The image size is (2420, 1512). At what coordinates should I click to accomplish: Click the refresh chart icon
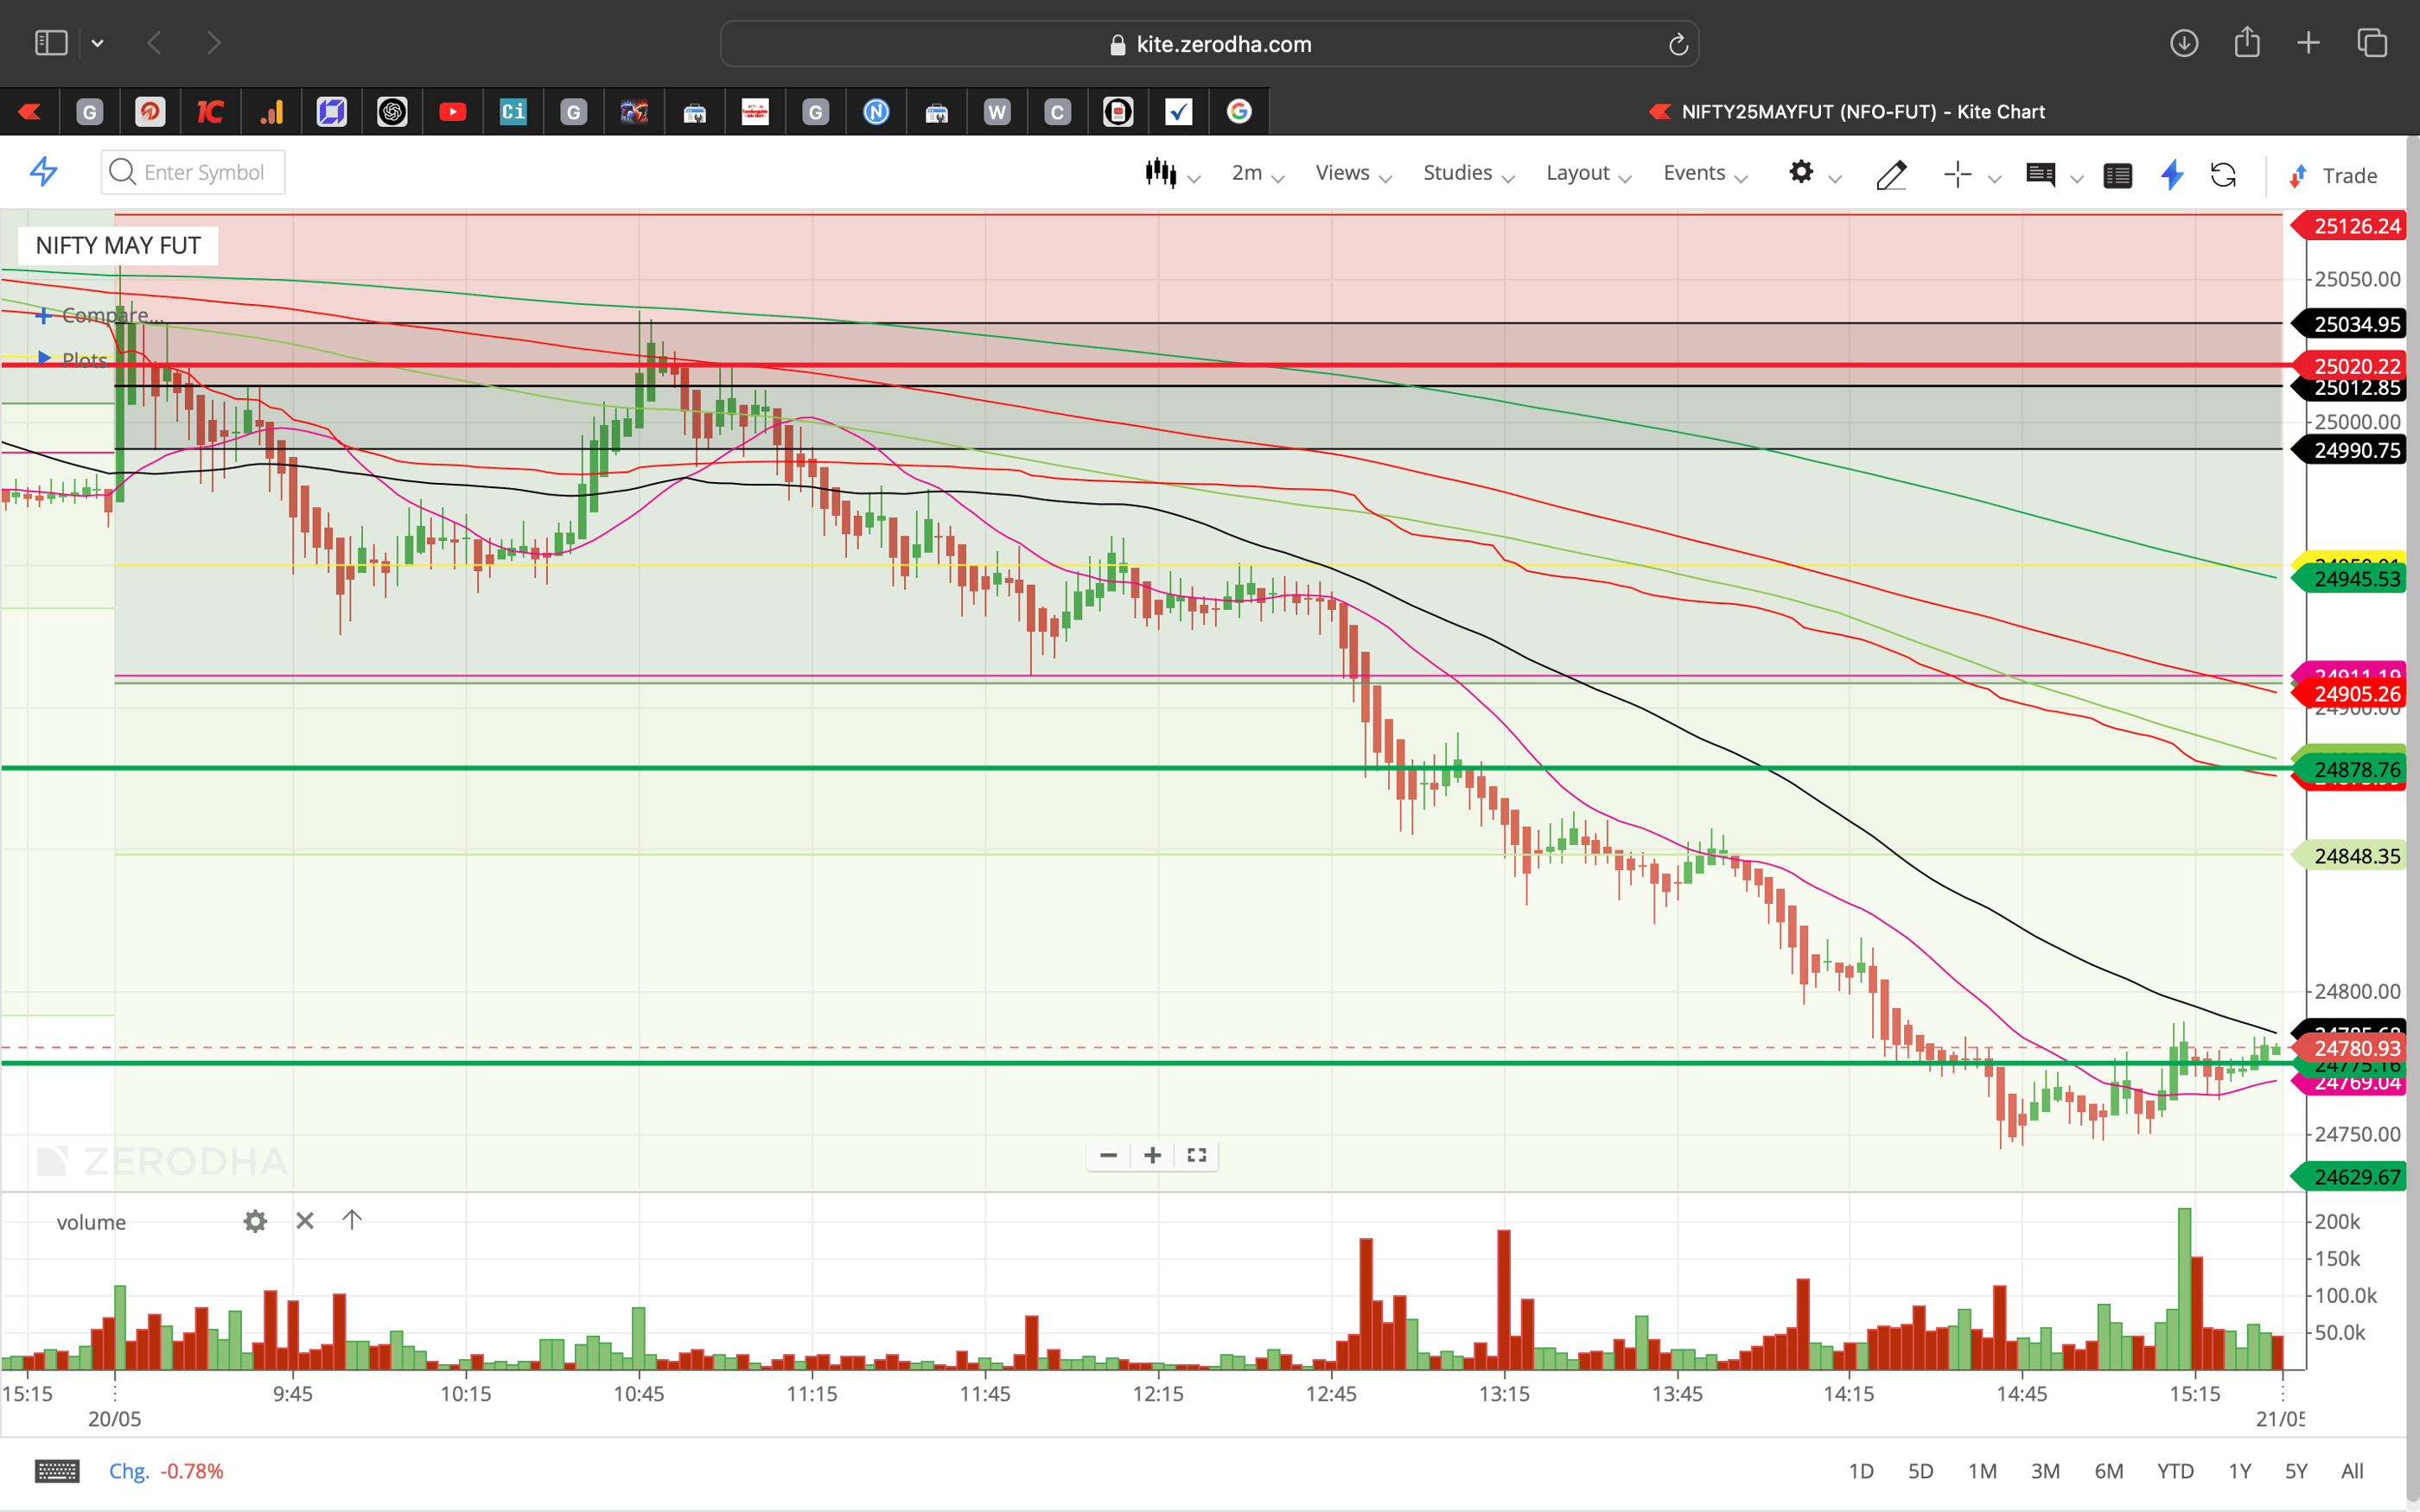(x=2225, y=175)
